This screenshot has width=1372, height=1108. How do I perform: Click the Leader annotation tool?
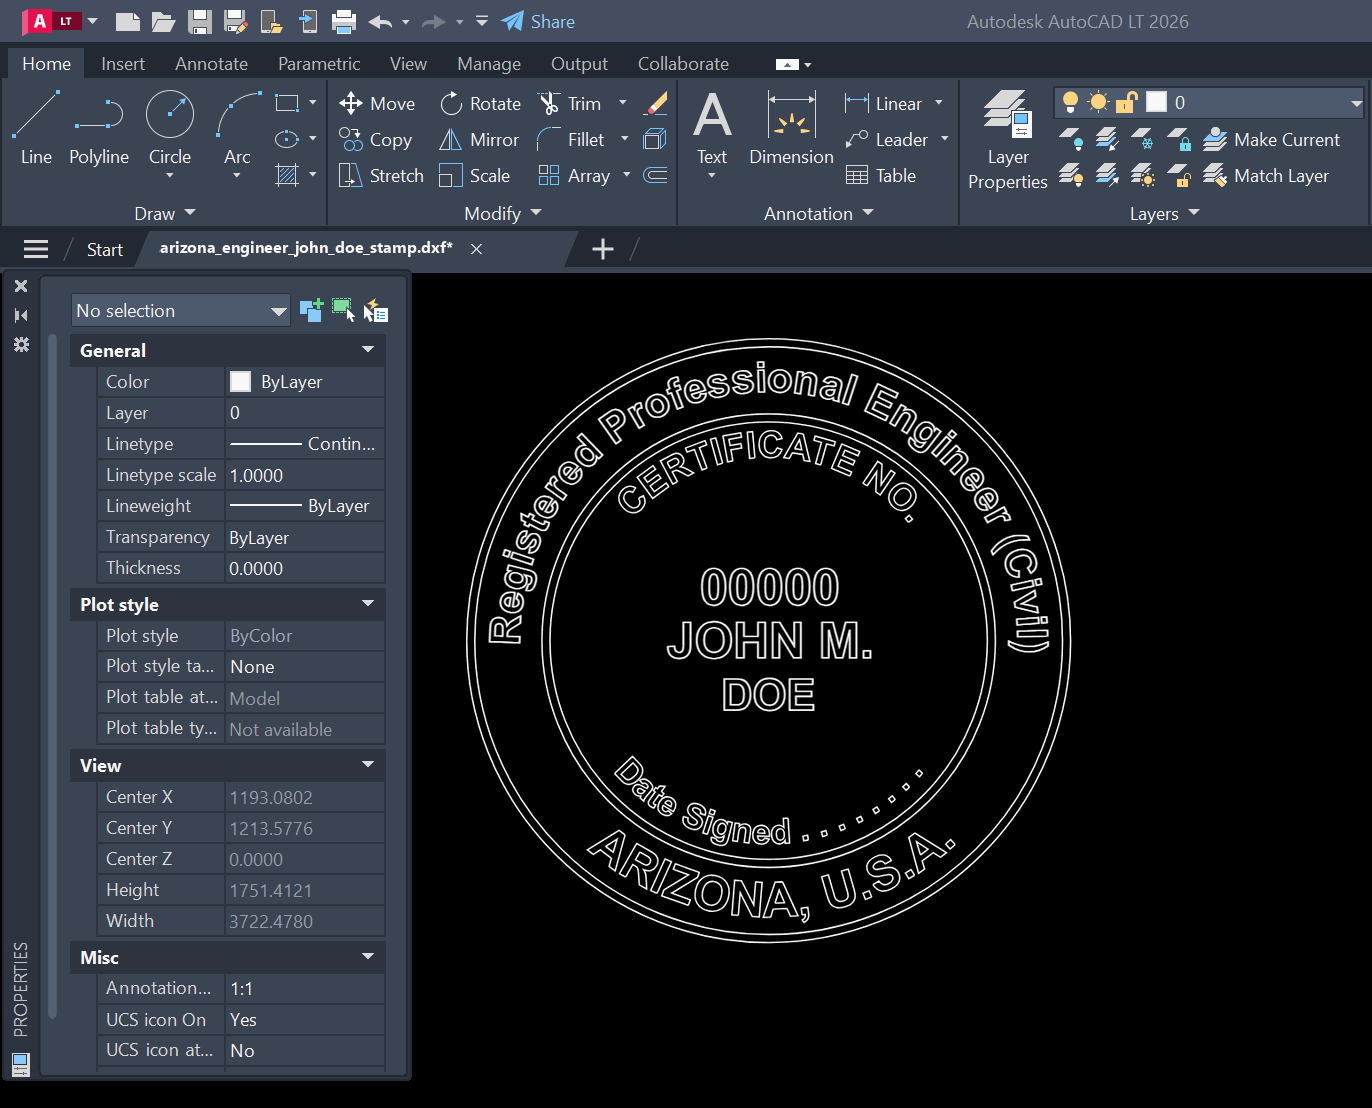tap(886, 139)
